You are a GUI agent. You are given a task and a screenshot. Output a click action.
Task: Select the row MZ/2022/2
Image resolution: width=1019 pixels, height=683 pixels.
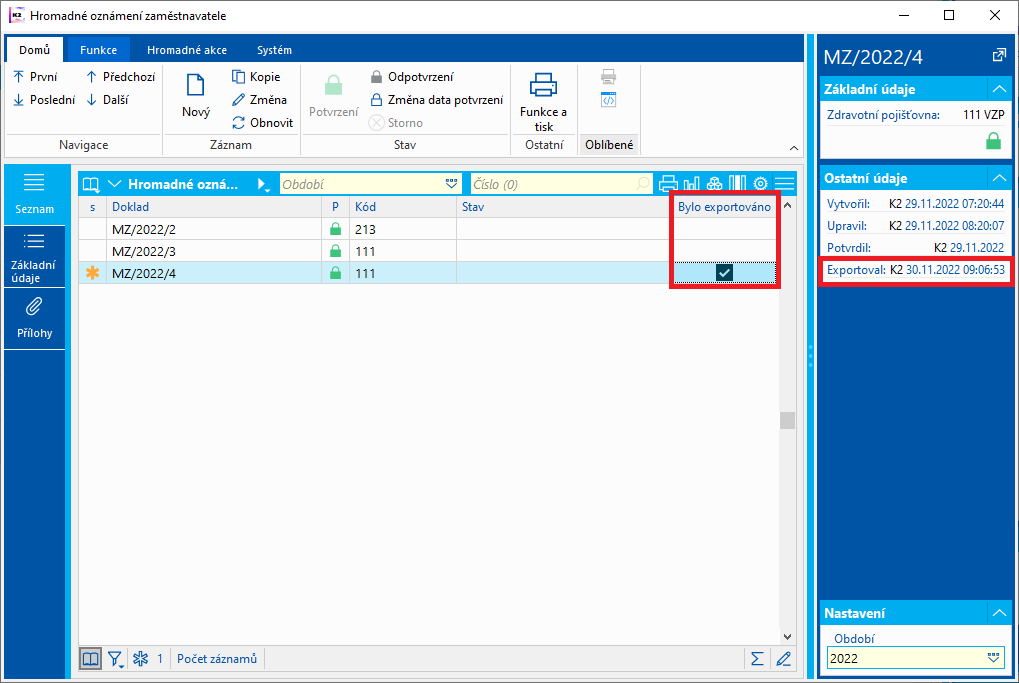(x=429, y=229)
